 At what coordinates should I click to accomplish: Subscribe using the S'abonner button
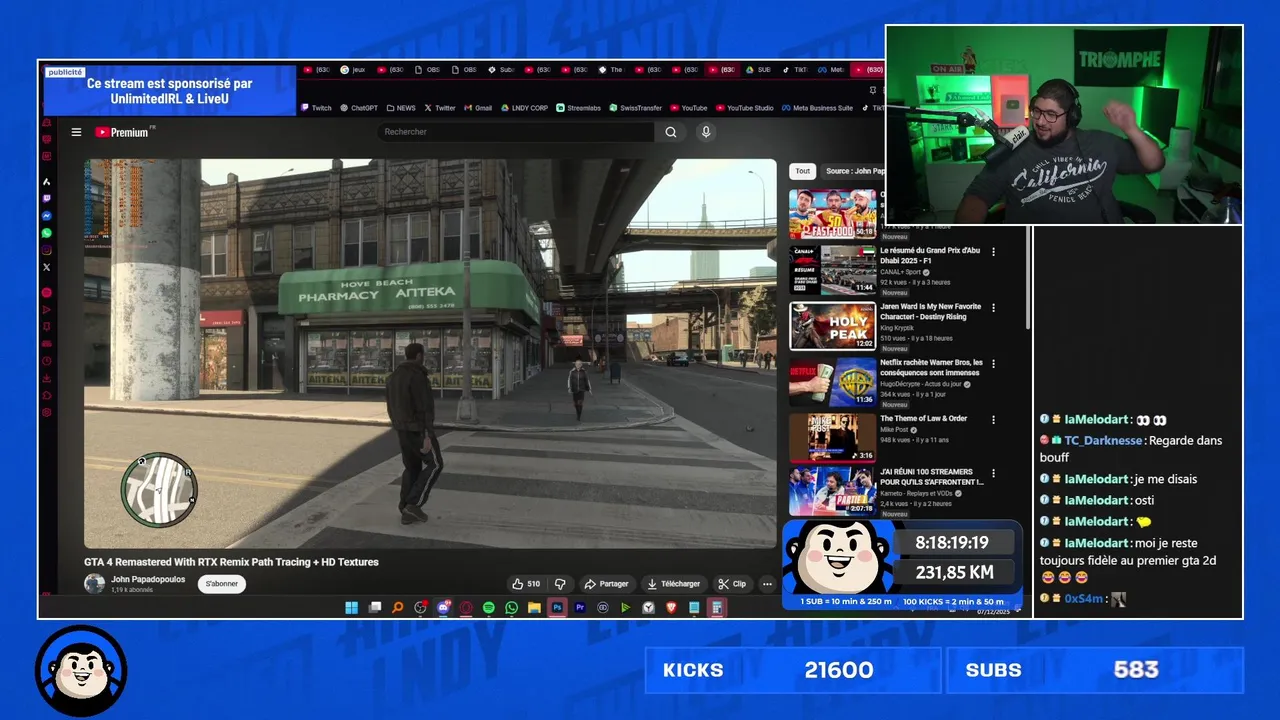[222, 584]
